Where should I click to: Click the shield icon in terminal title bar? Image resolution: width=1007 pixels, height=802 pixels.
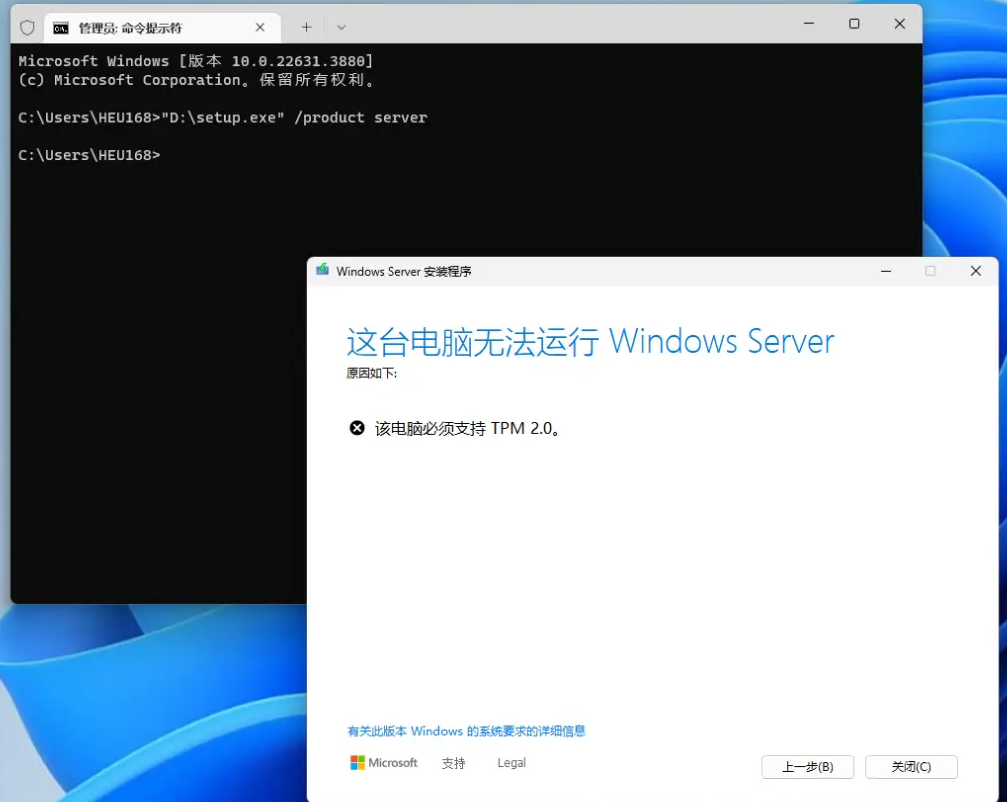pyautogui.click(x=27, y=28)
